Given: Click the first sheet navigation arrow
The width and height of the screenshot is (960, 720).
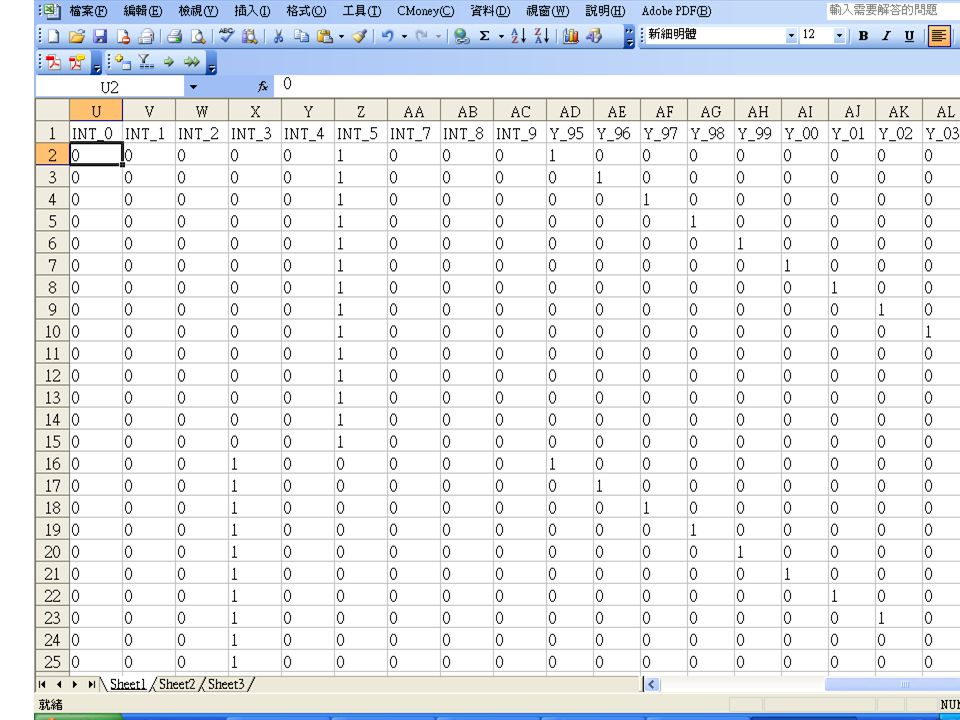Looking at the screenshot, I should click(42, 684).
